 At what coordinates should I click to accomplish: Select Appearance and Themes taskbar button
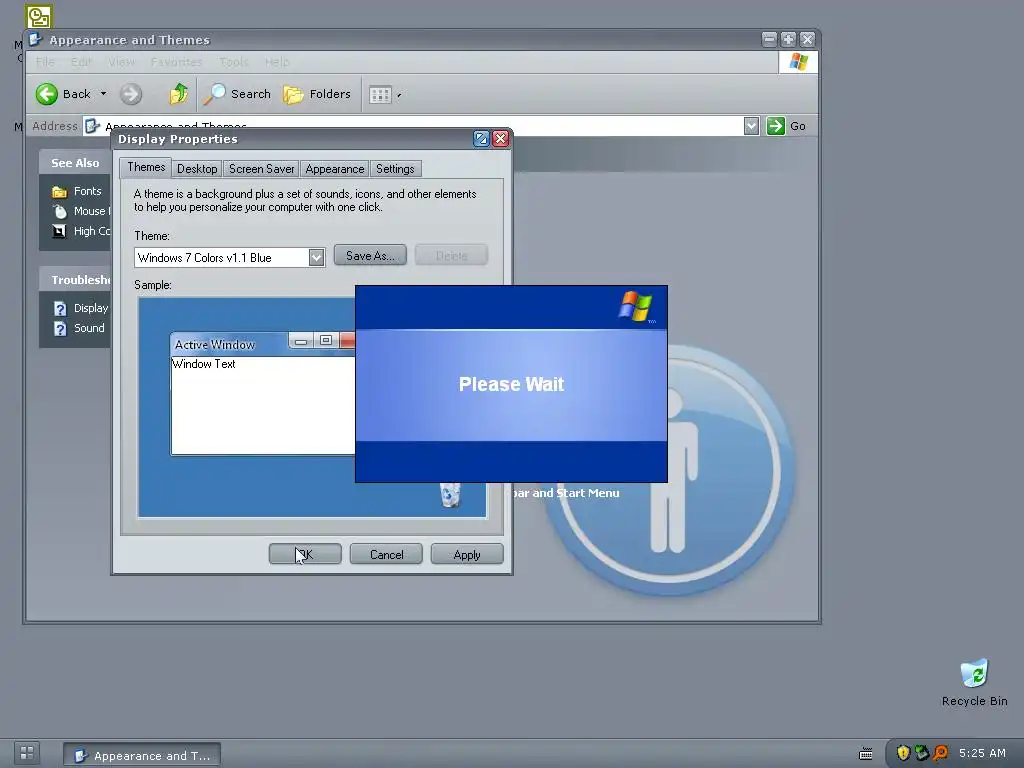pyautogui.click(x=142, y=755)
